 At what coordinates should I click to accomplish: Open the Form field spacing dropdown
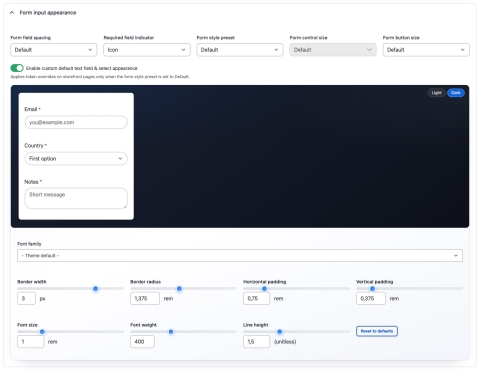click(x=54, y=50)
